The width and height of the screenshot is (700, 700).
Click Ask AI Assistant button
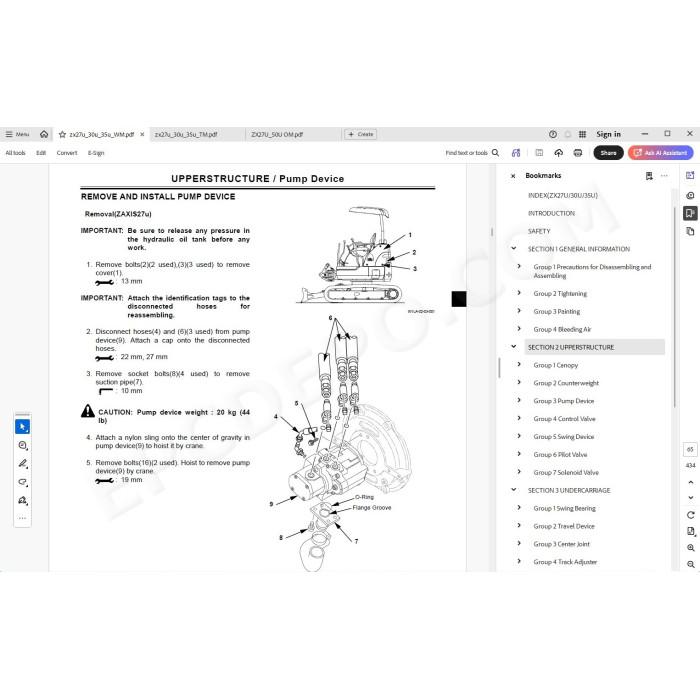[x=660, y=153]
